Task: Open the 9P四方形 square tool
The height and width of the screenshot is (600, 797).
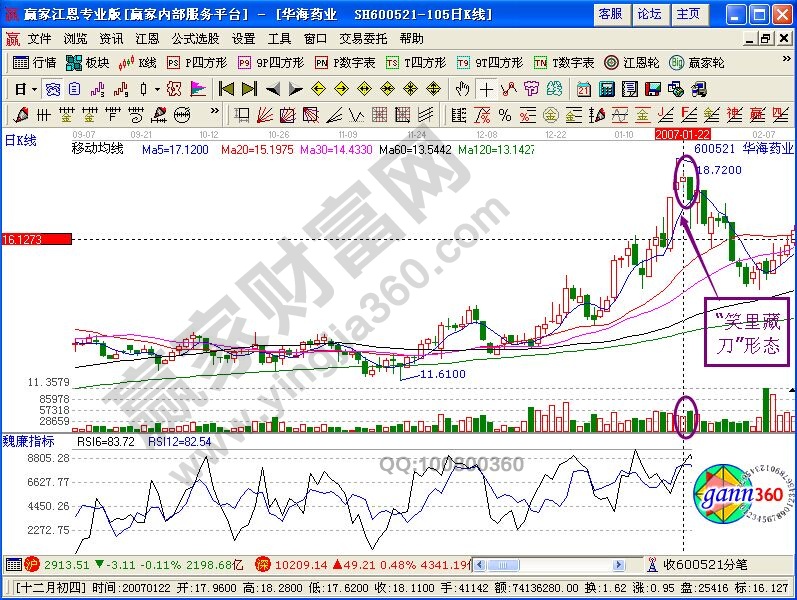Action: (x=271, y=63)
